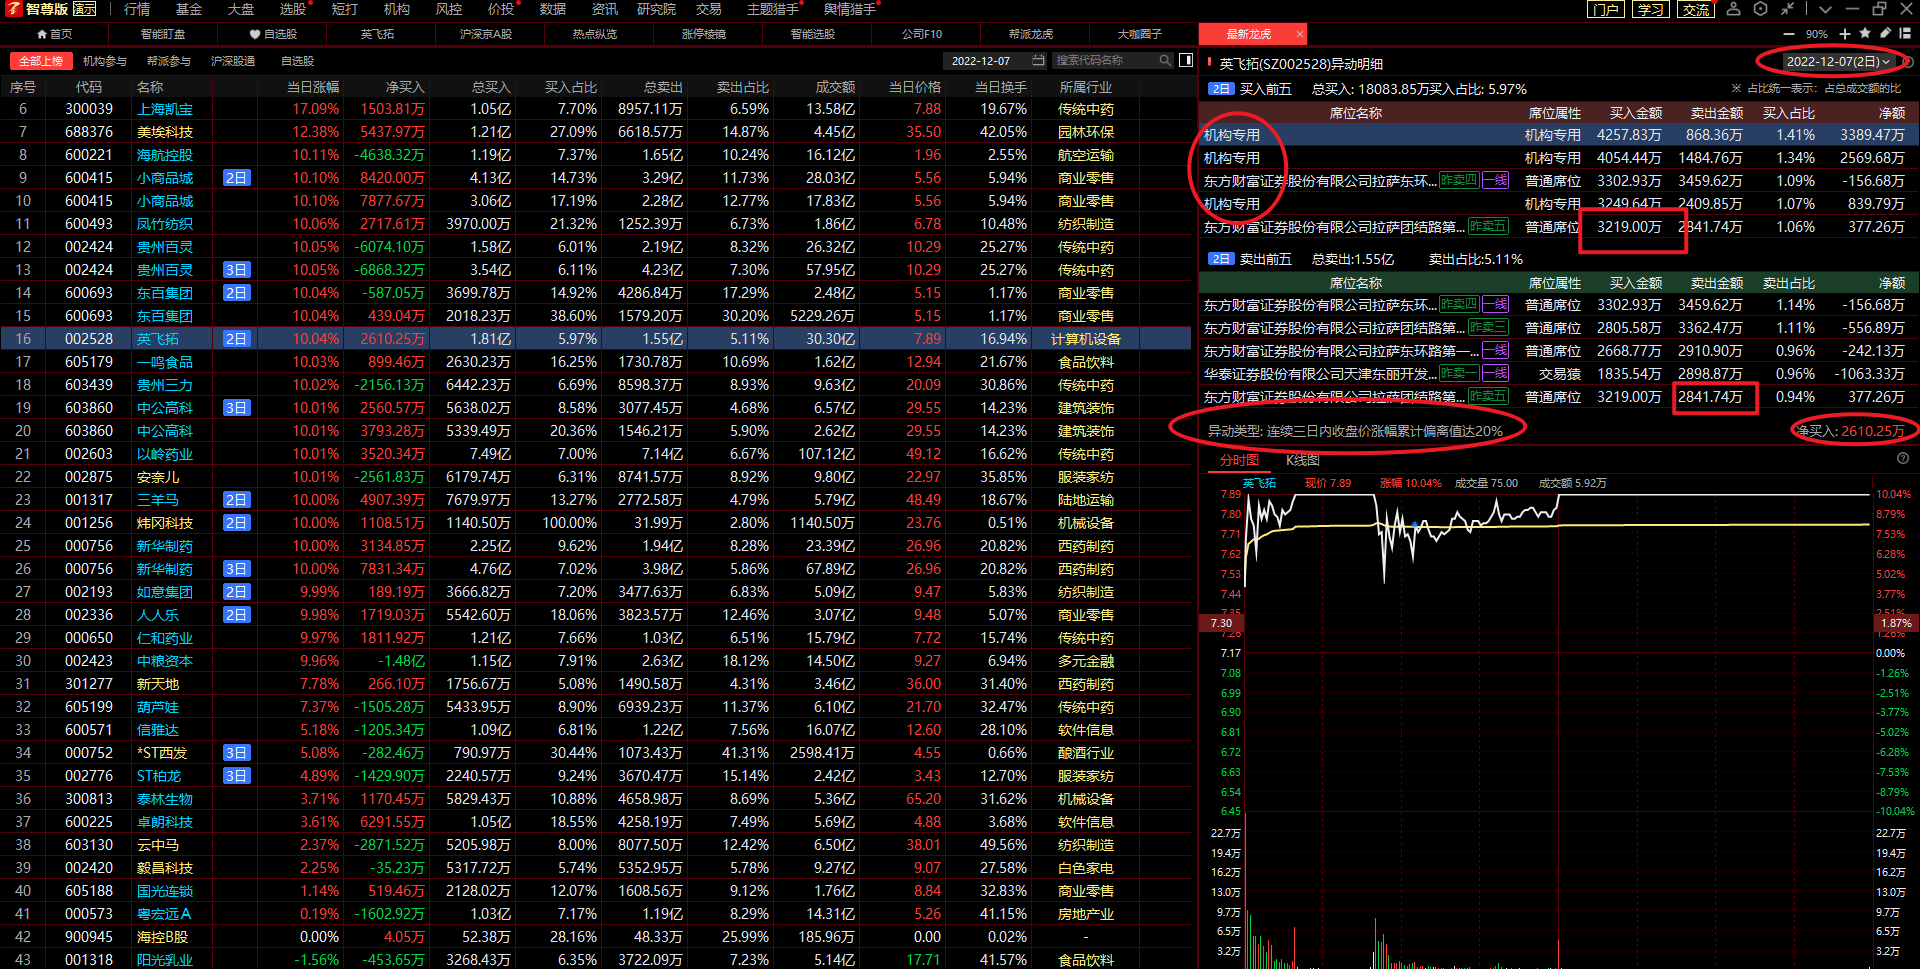Open stock 美埃科技 in the list
This screenshot has width=1920, height=969.
pos(165,132)
